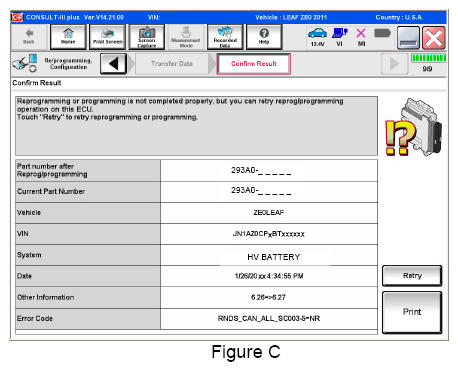The image size is (458, 371).
Task: Click the CONSULT-III plus logo icon
Action: [x=17, y=17]
